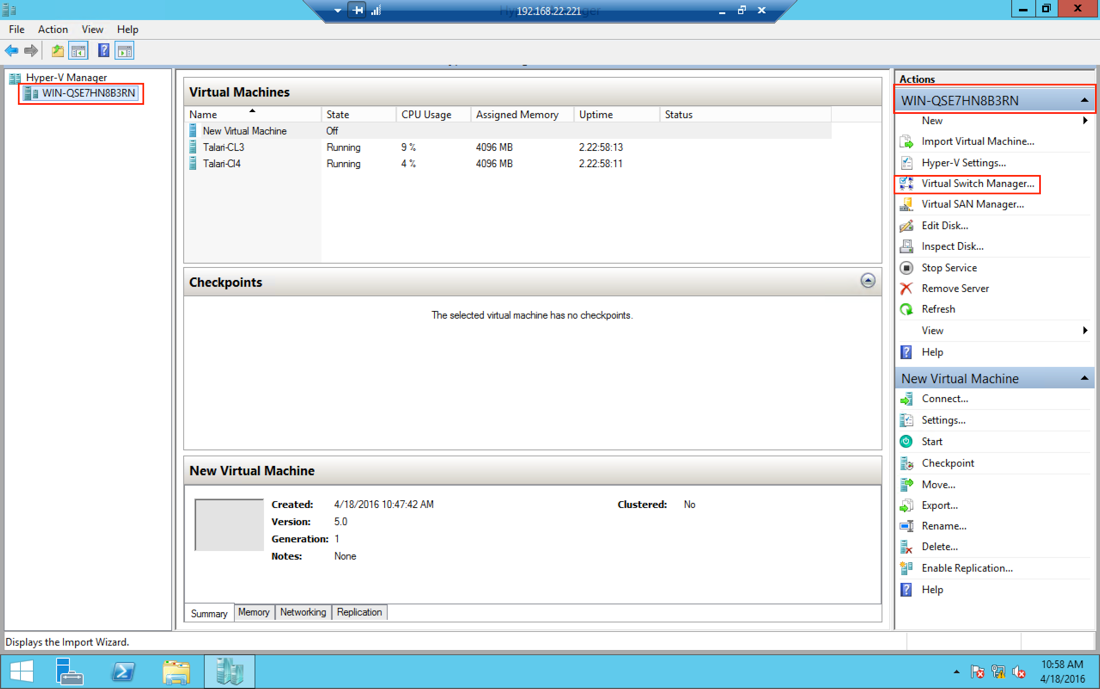Open the Help menu
This screenshot has height=689, width=1100.
[x=127, y=29]
